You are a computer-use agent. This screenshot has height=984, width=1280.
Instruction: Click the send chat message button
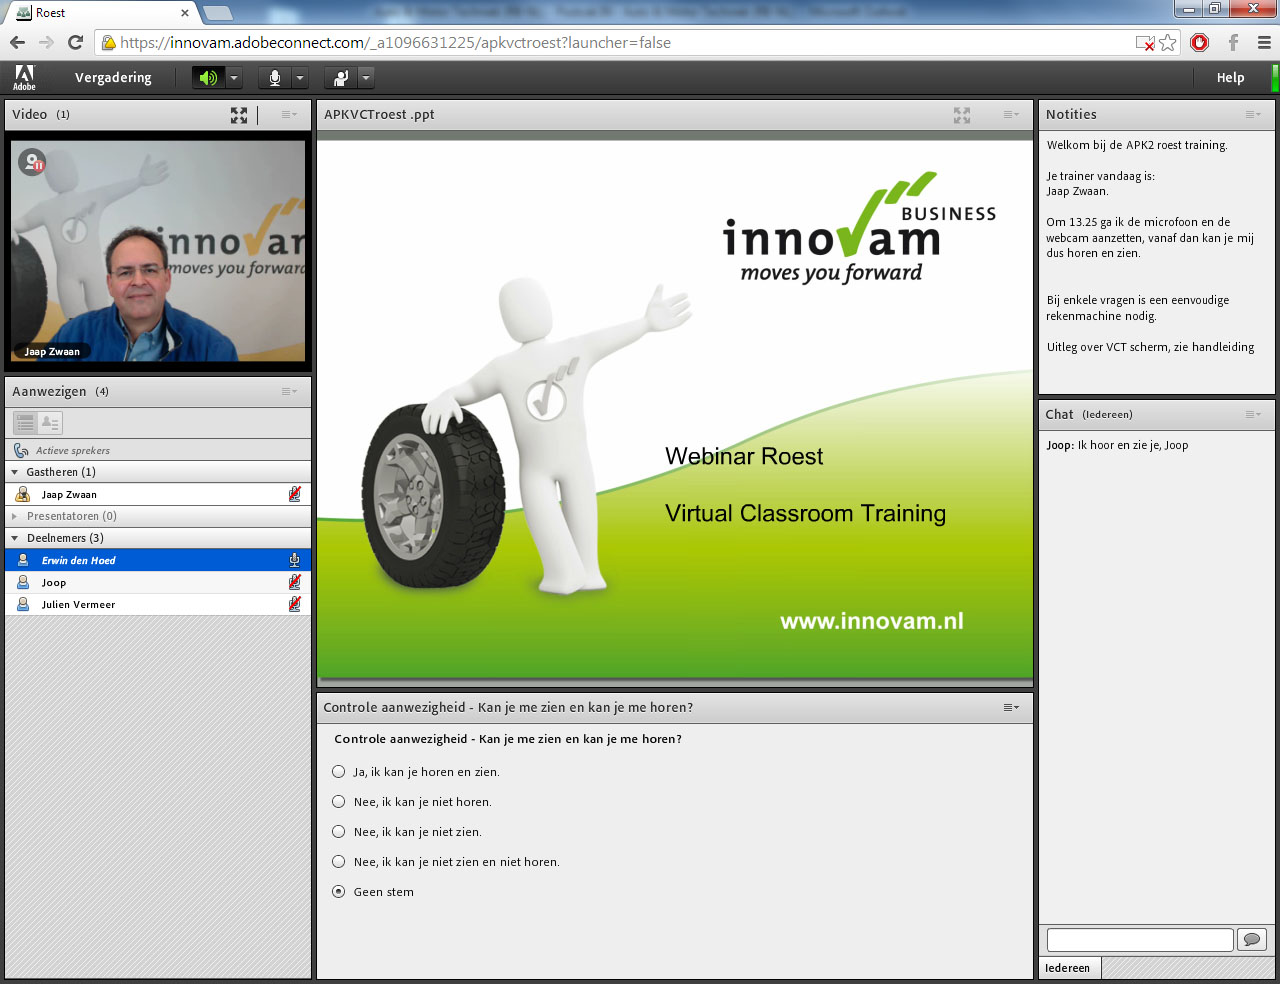point(1252,939)
